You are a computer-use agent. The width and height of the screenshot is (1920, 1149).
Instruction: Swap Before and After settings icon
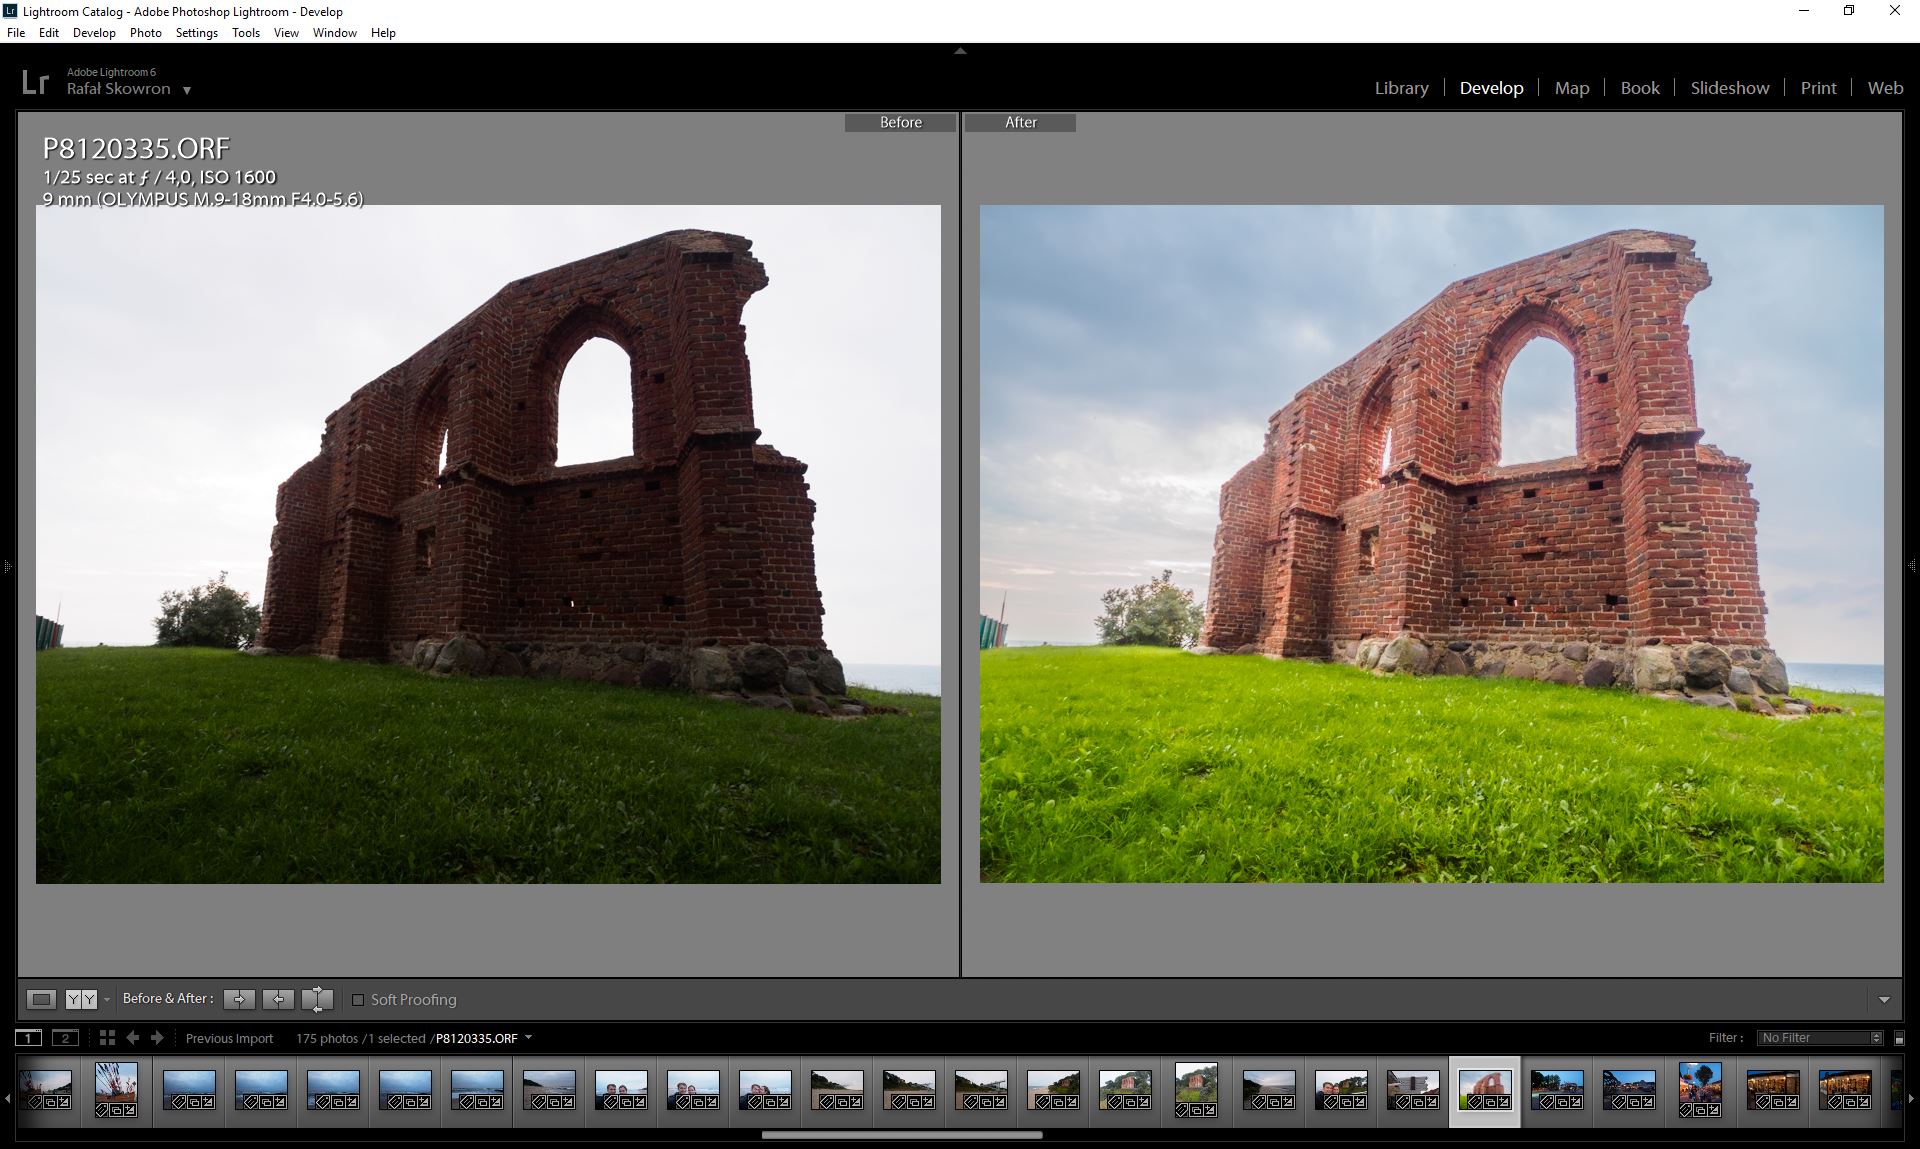[317, 999]
